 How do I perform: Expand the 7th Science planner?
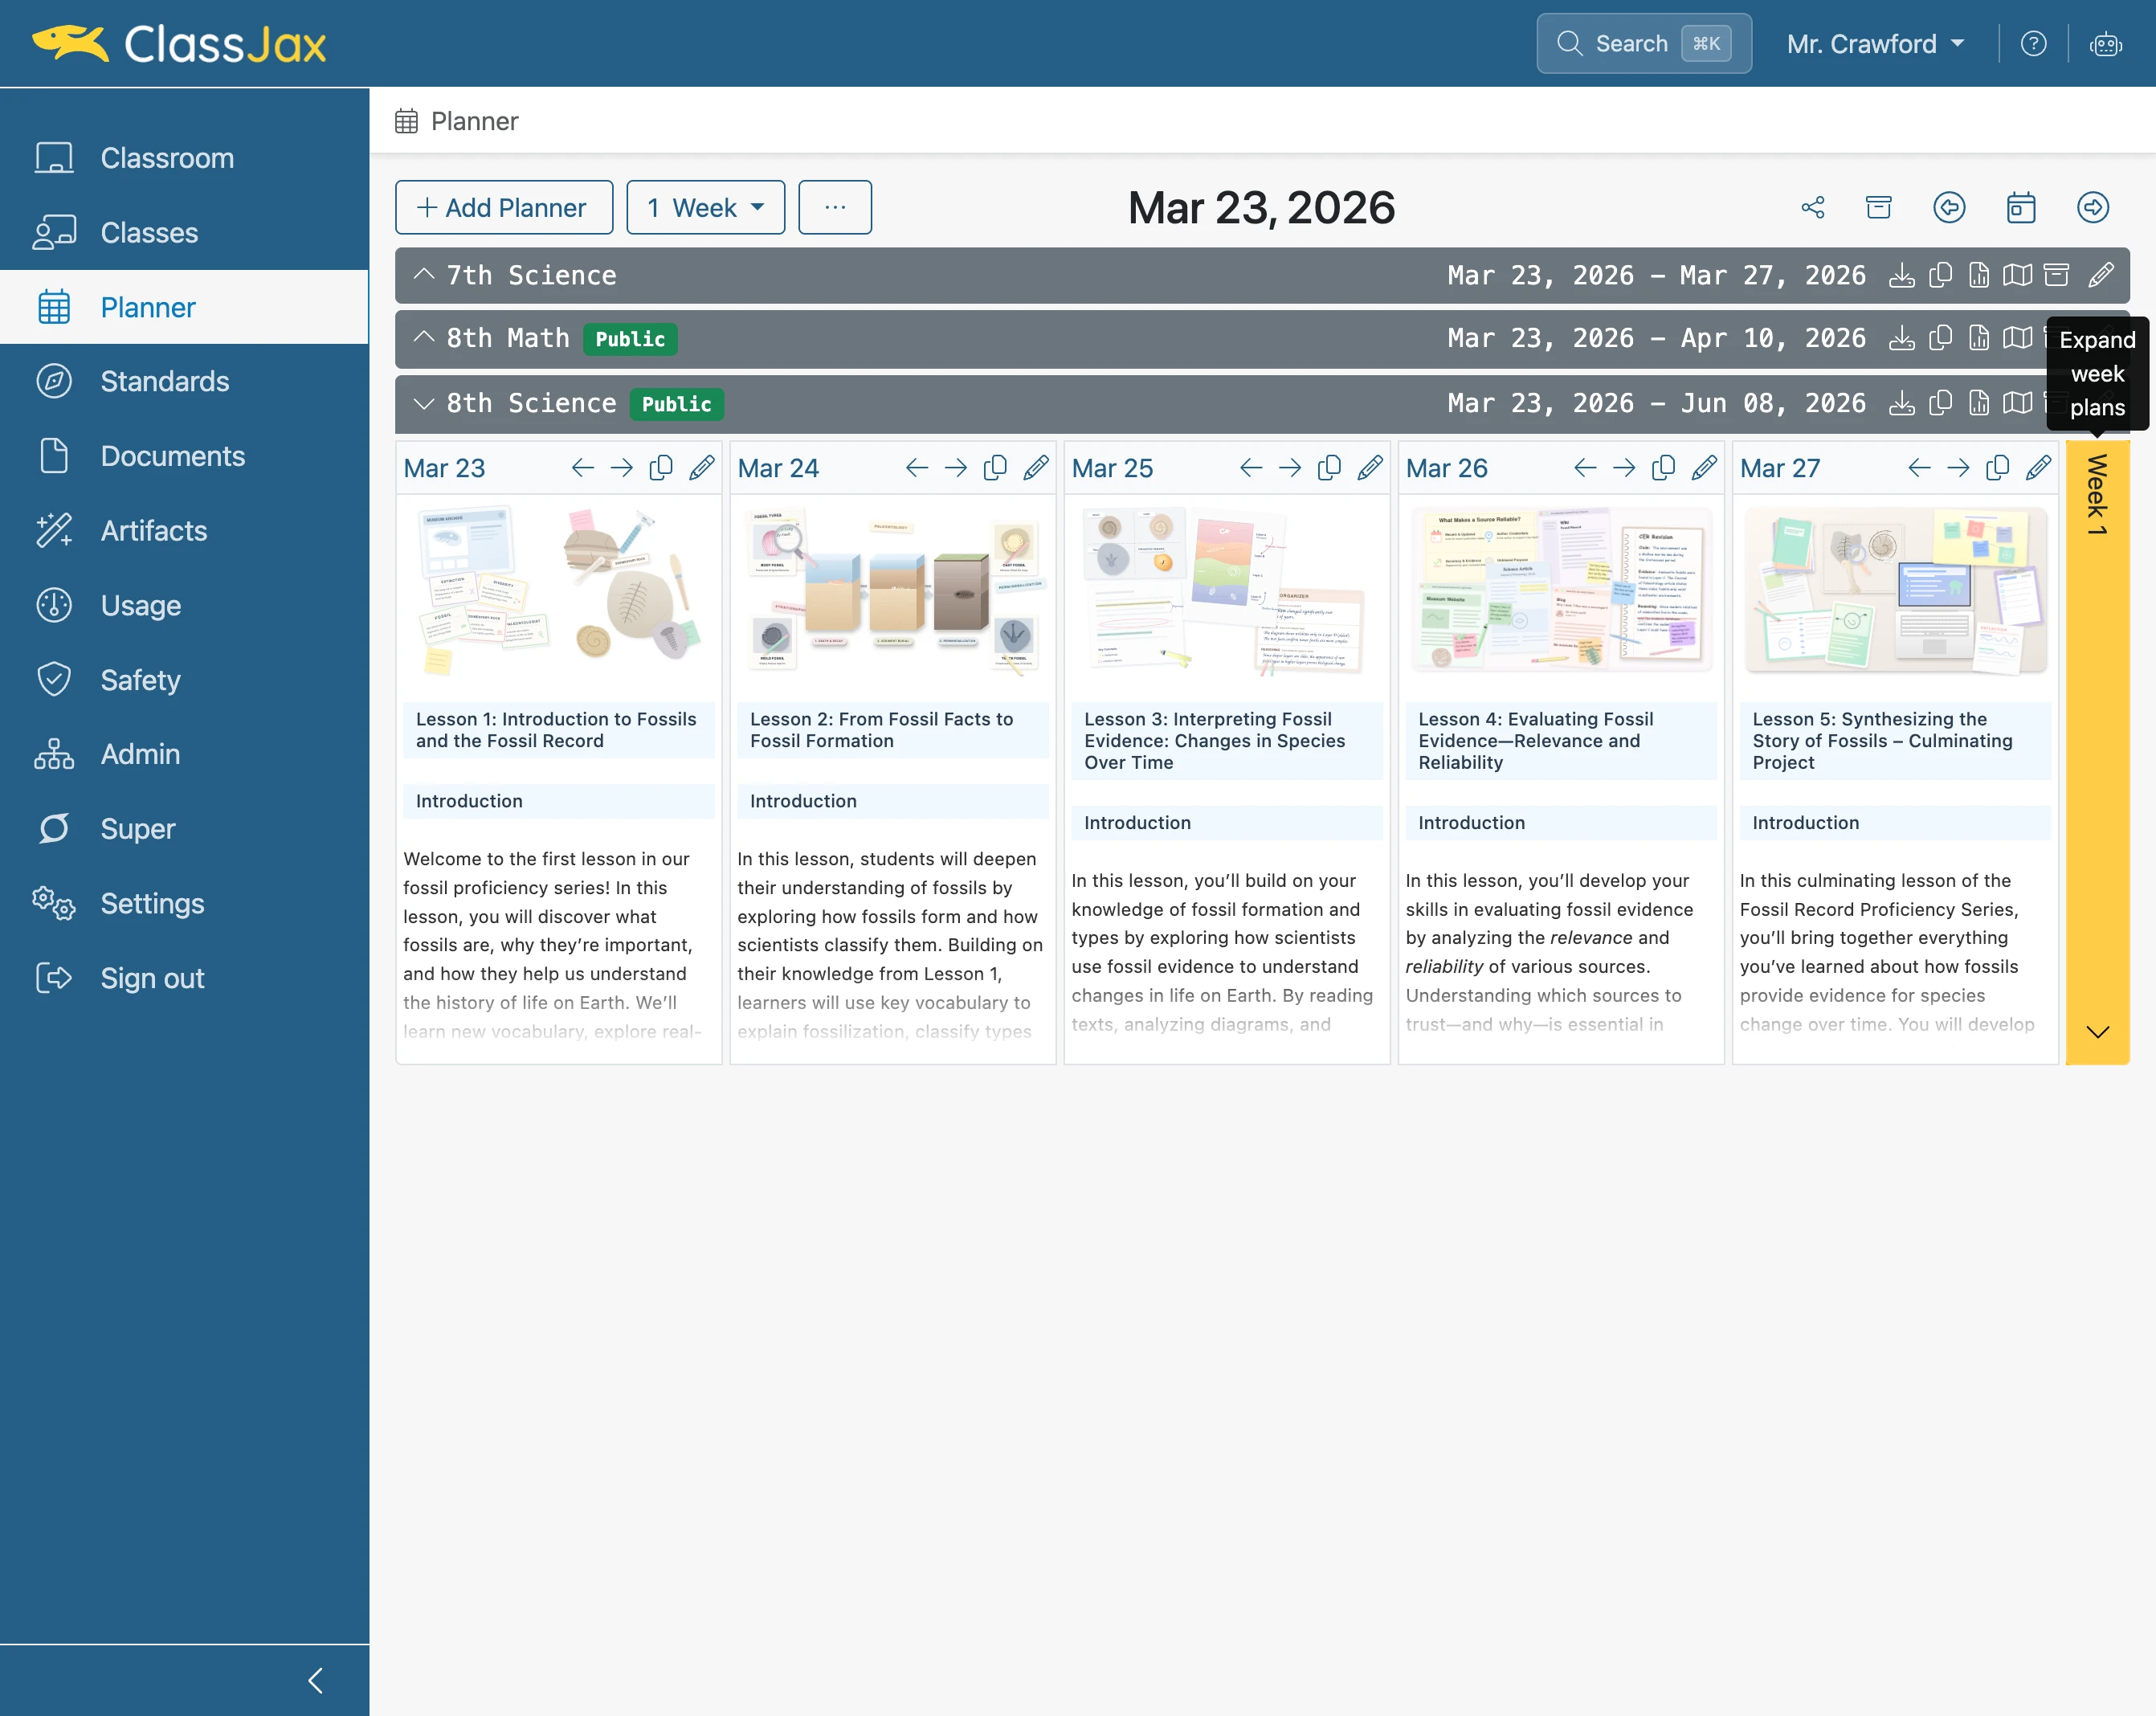(x=424, y=275)
